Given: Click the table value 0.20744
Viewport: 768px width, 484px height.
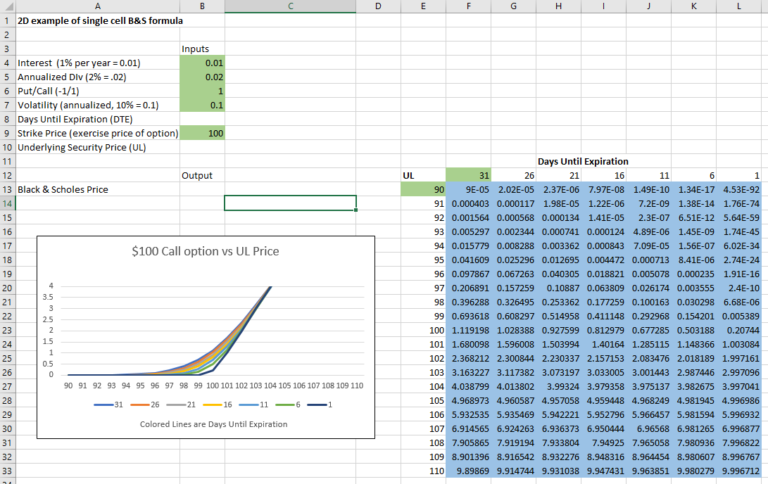Looking at the screenshot, I should pos(739,330).
